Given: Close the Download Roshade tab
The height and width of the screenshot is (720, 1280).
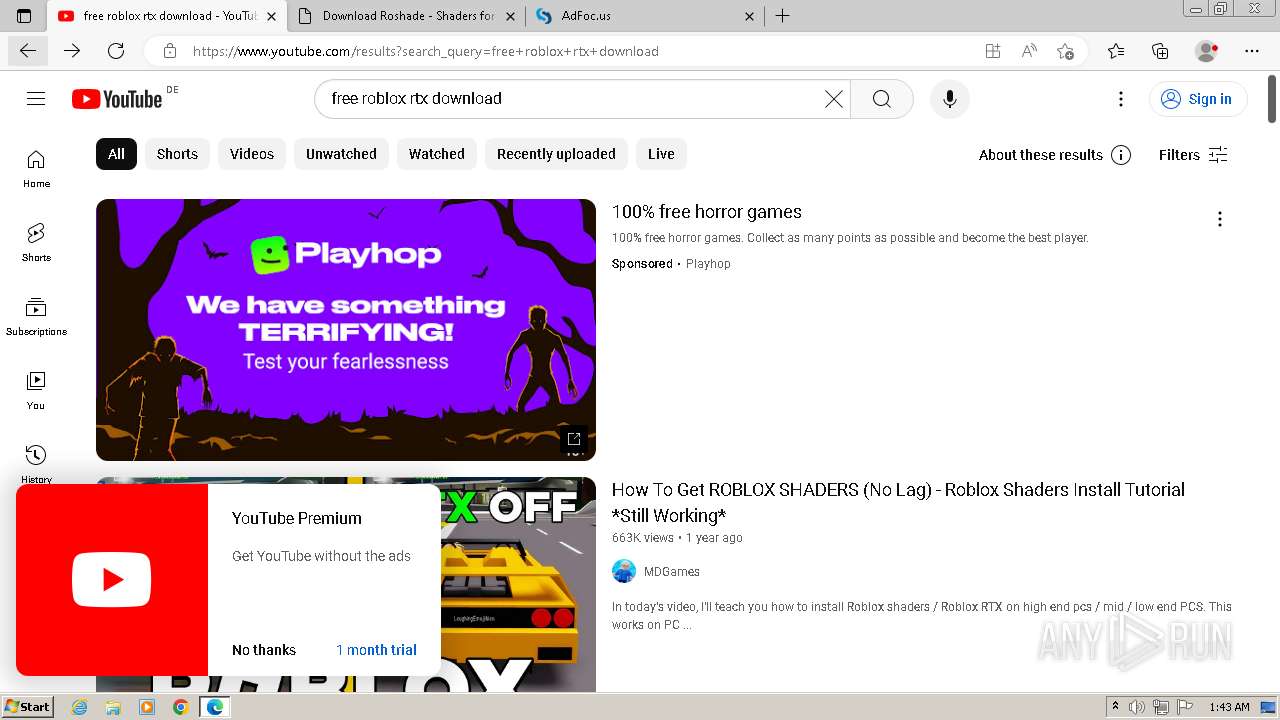Looking at the screenshot, I should coord(511,16).
